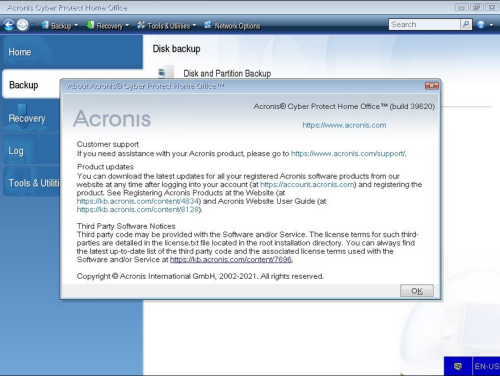
Task: Click the Backup toolbar icon
Action: 45,25
